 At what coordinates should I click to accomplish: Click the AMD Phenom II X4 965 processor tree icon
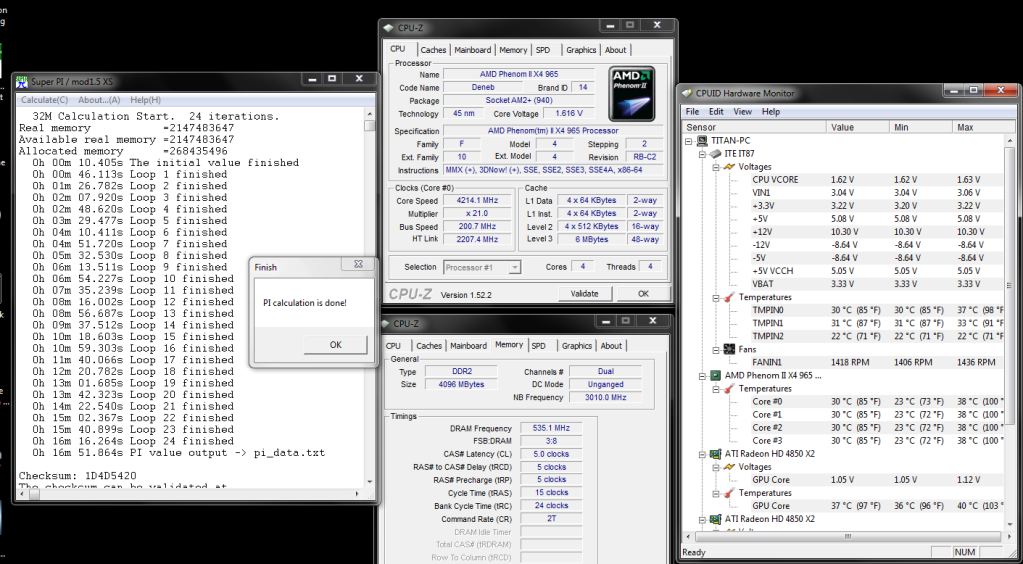716,375
